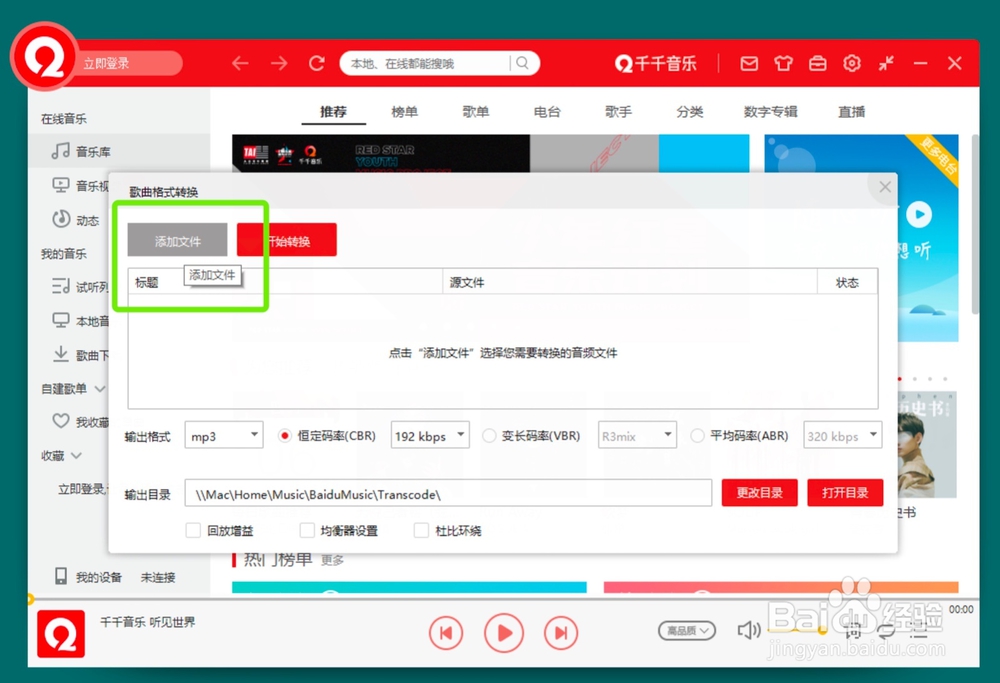1000x683 pixels.
Task: Click the 状态 column header
Action: [847, 282]
